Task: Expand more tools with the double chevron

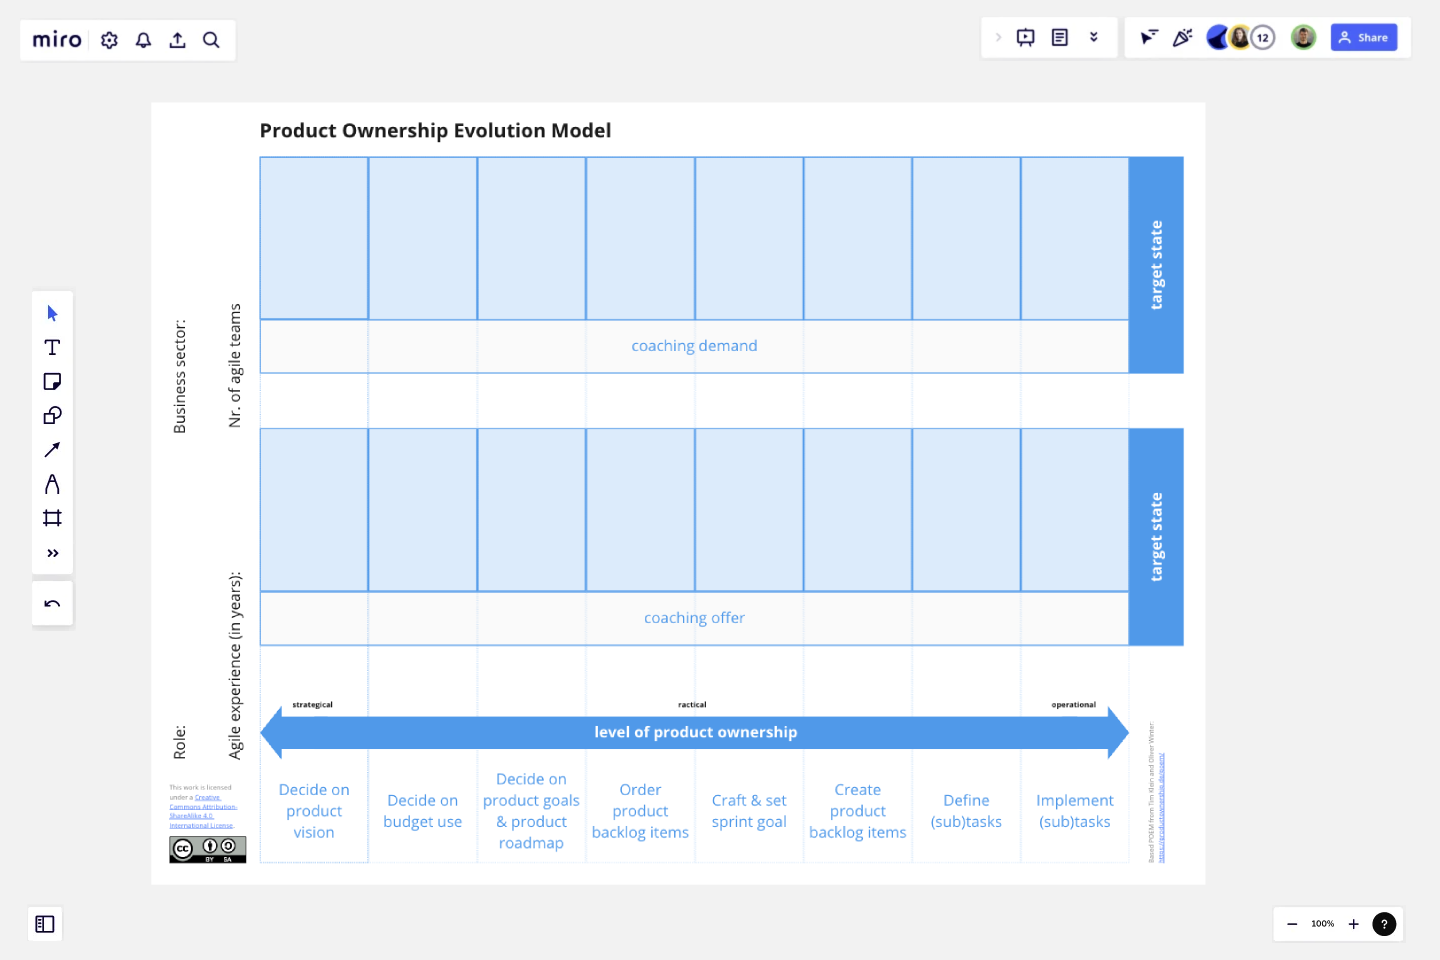Action: [52, 552]
